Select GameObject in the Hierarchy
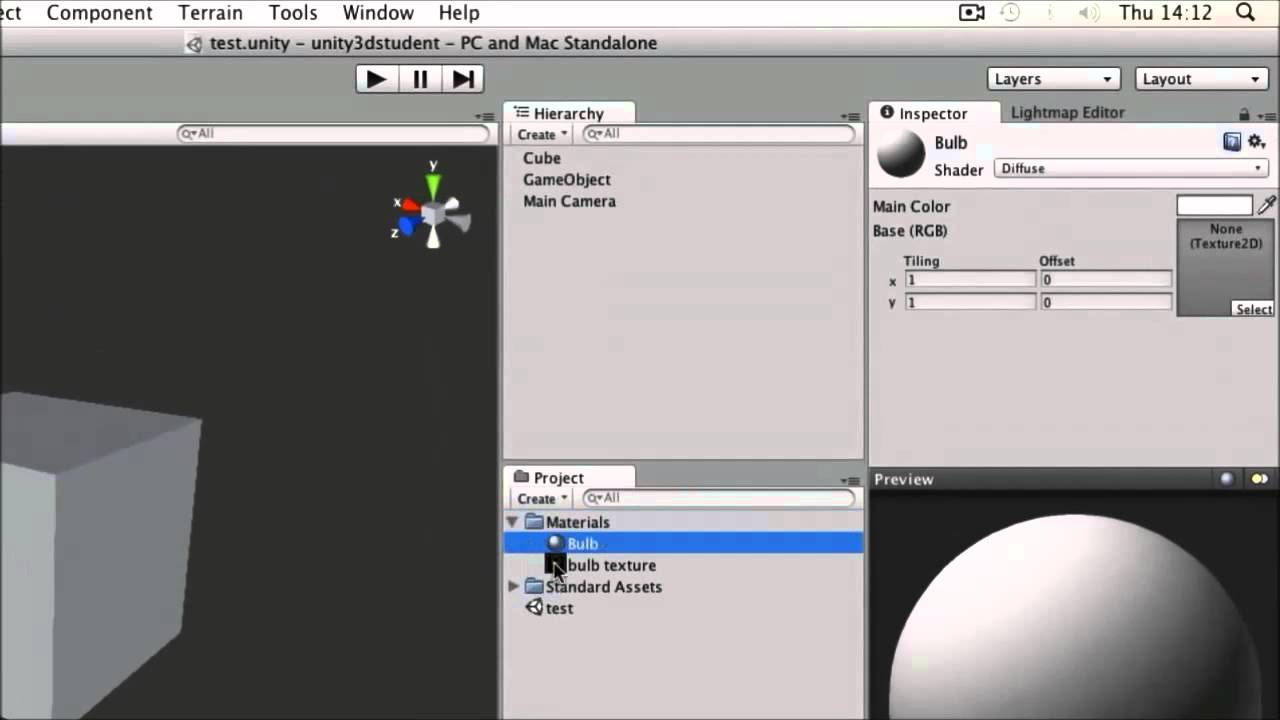 pos(566,180)
